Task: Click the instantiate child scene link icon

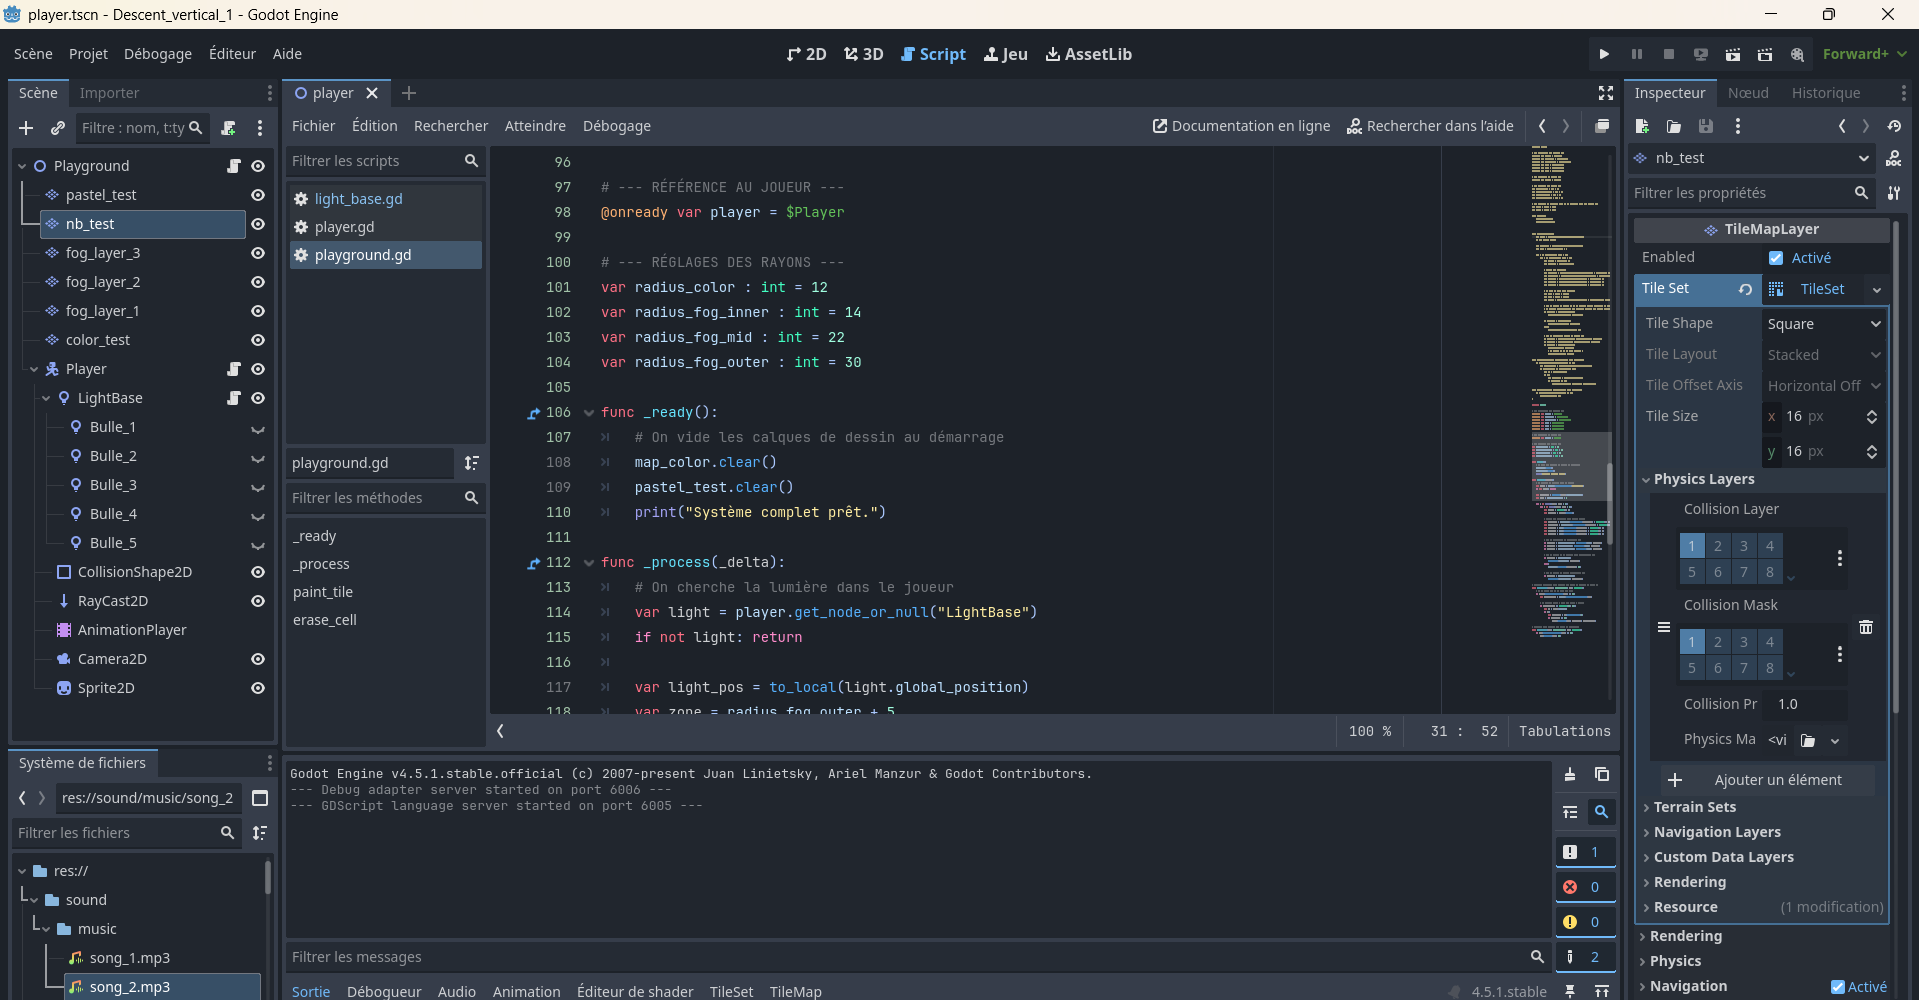Action: (58, 128)
